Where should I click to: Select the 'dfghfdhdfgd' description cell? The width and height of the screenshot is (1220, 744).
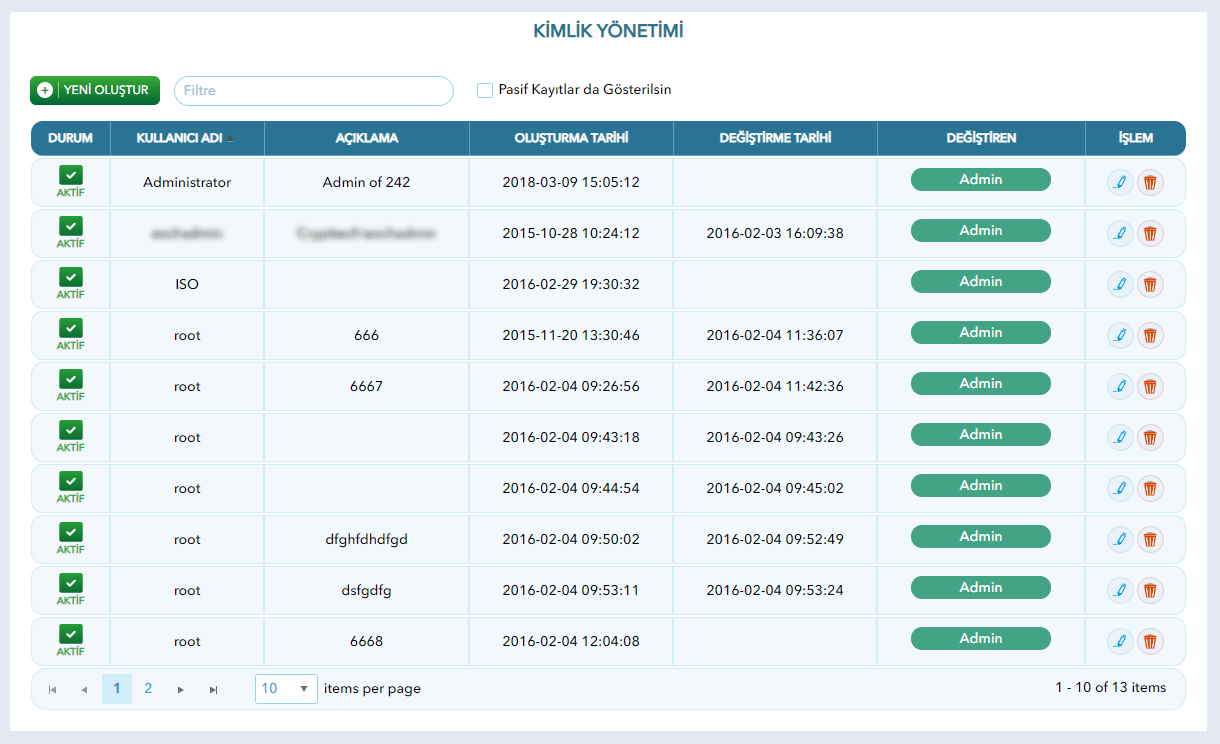coord(366,540)
